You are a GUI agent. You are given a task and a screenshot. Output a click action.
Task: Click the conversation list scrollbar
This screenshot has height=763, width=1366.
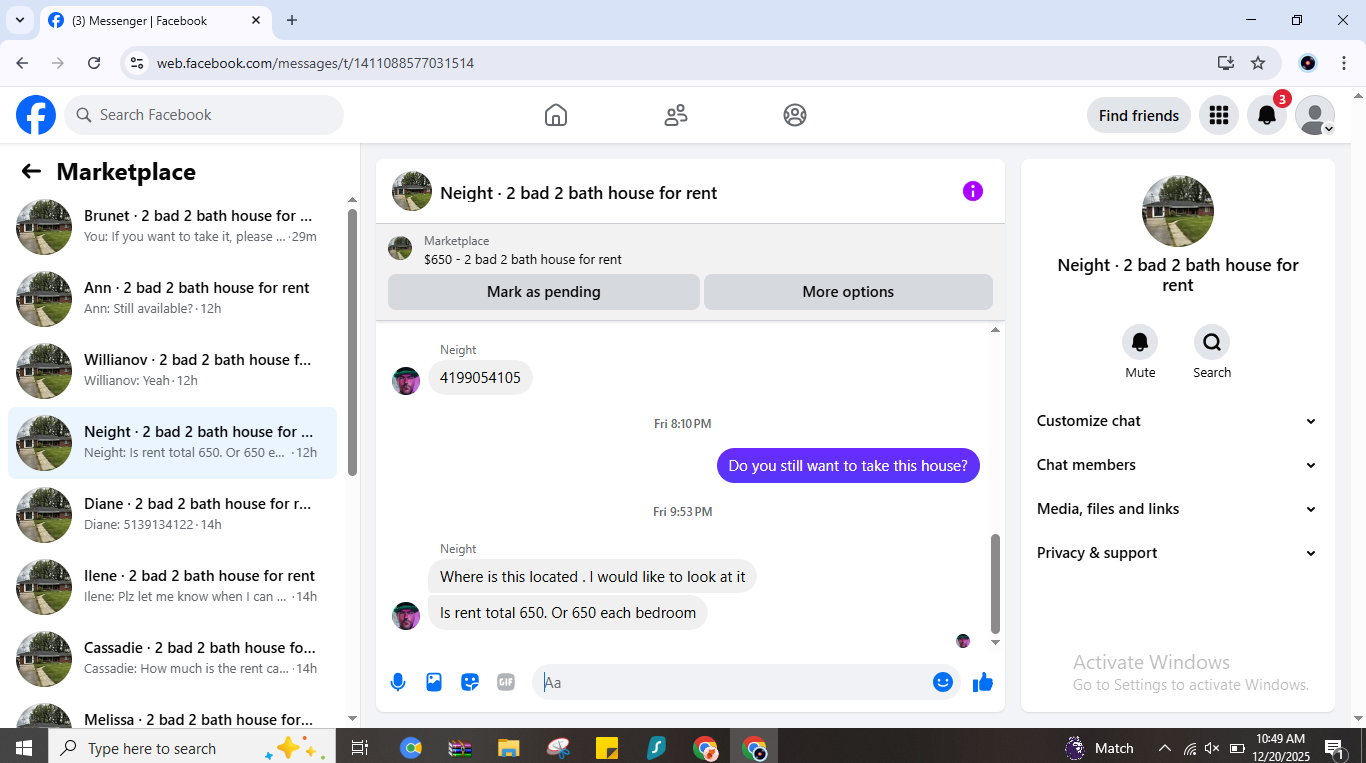352,342
